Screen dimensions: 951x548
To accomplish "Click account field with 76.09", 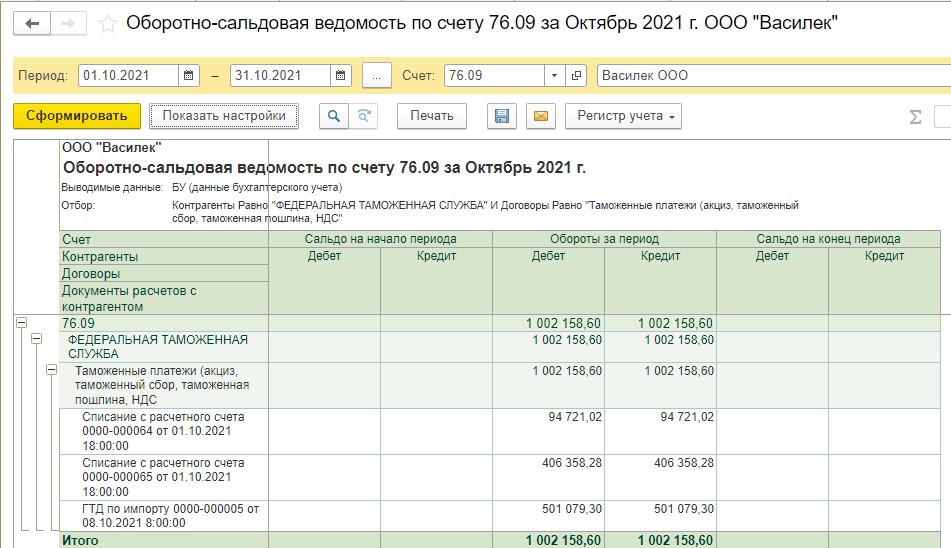I will point(494,76).
